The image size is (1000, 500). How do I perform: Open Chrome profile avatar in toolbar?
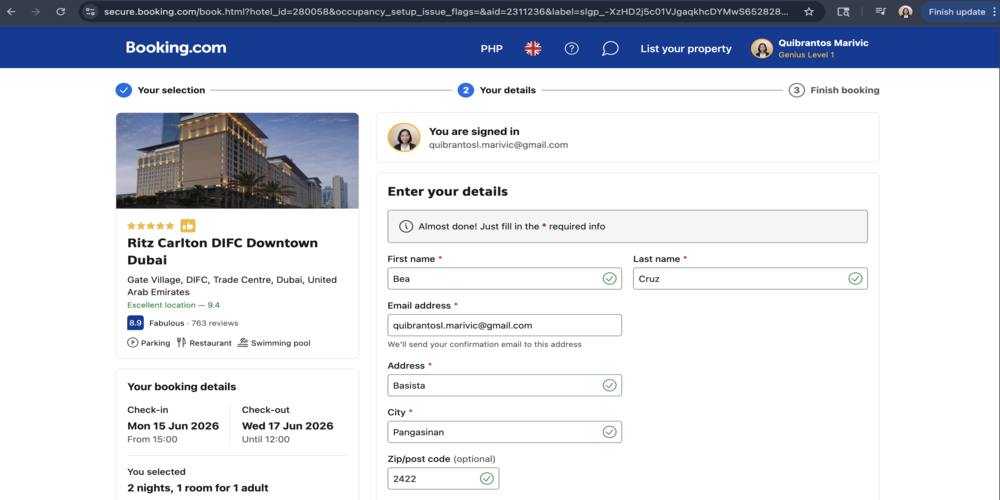[906, 11]
